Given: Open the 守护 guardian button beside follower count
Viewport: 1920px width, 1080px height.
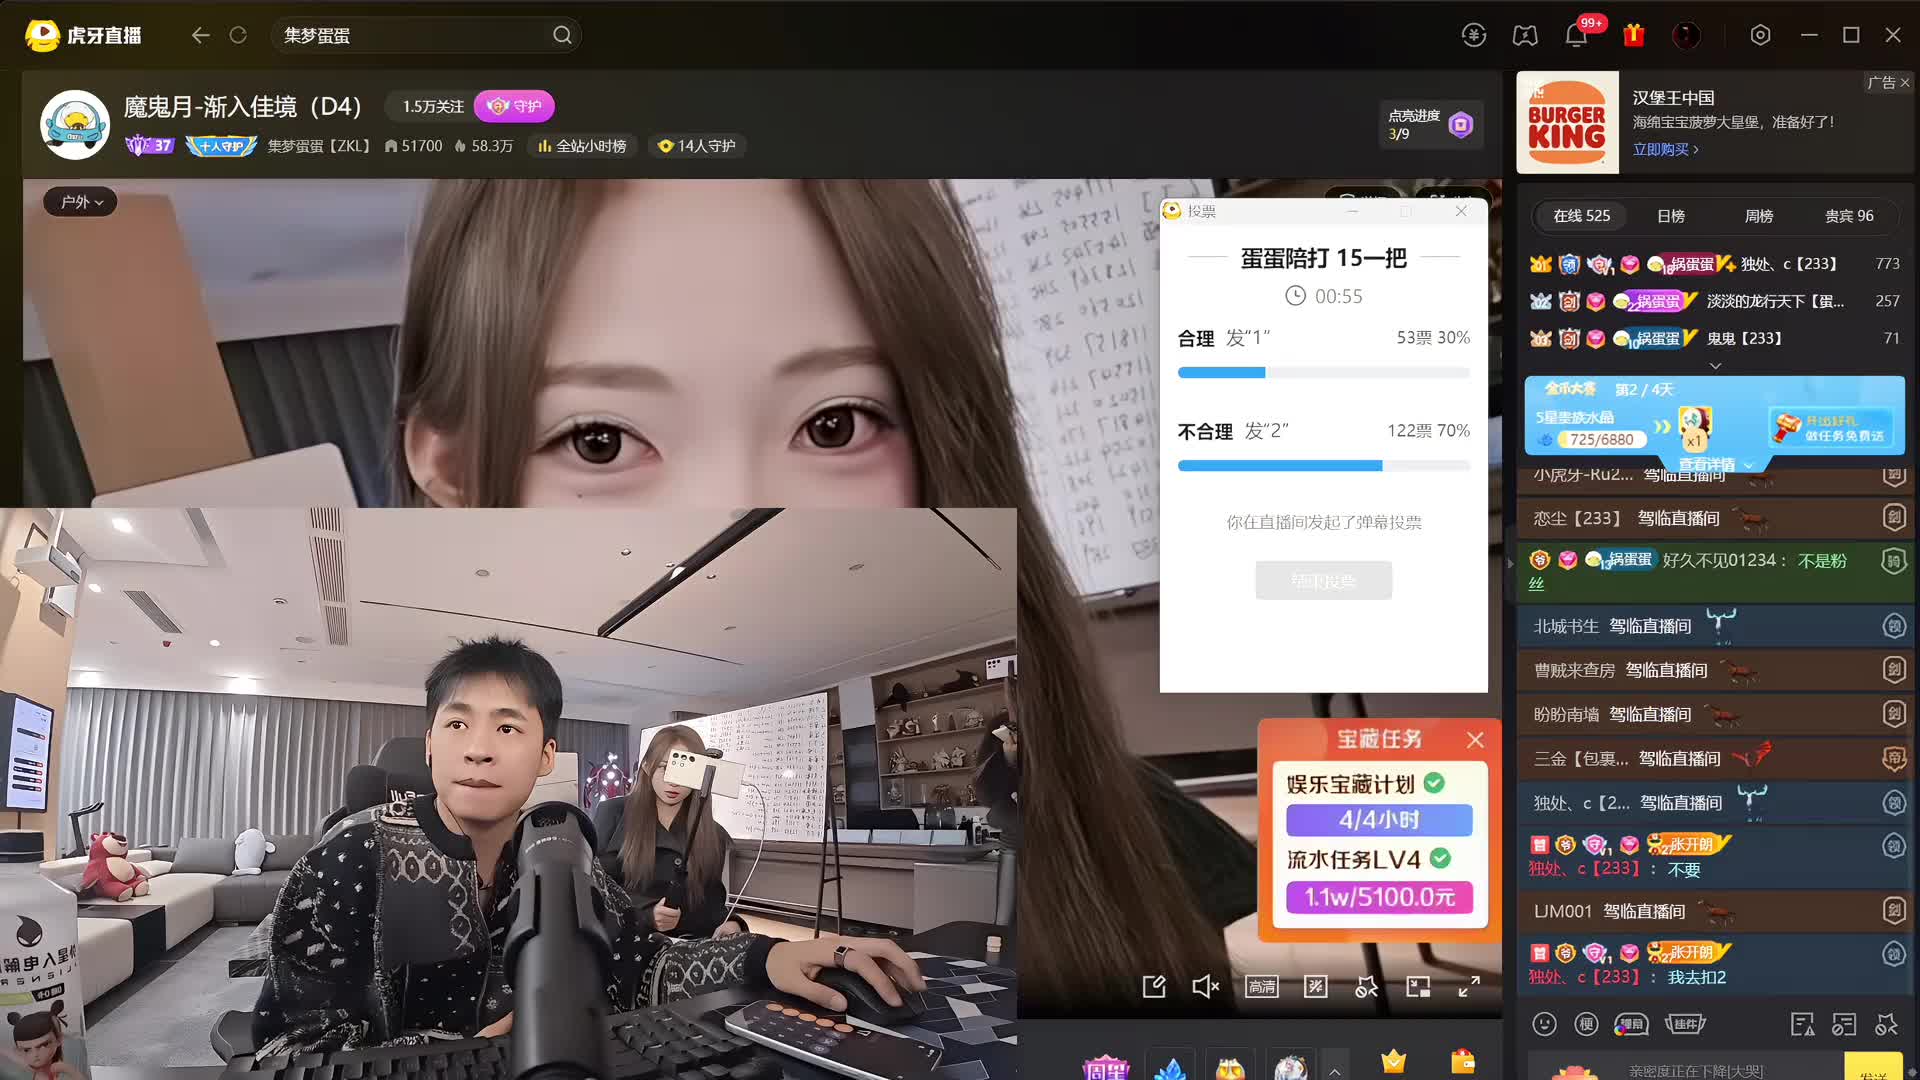Looking at the screenshot, I should coord(515,105).
